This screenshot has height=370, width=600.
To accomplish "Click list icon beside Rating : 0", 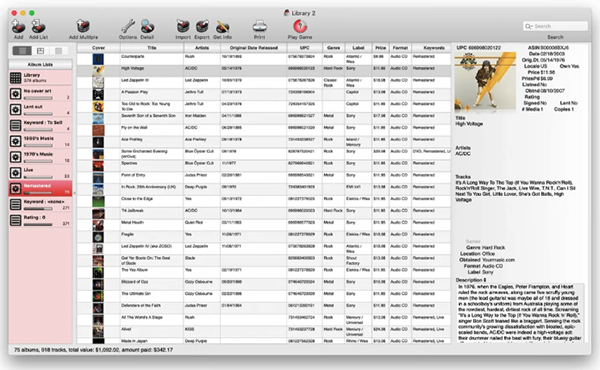I will click(x=16, y=220).
